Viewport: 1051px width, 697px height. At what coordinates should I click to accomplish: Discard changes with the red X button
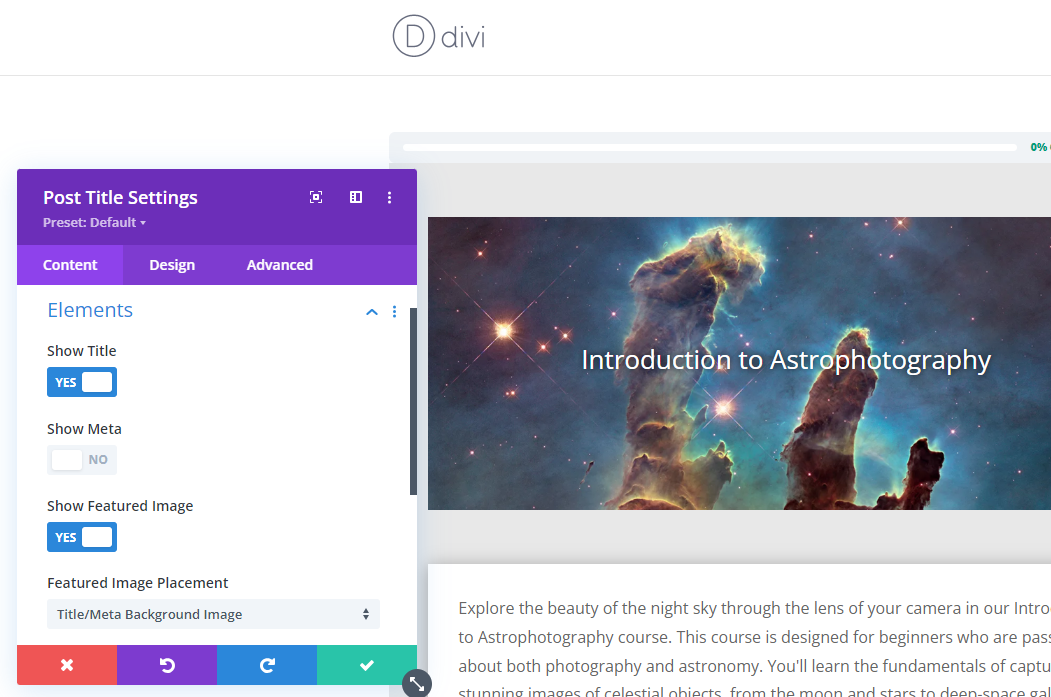(67, 665)
